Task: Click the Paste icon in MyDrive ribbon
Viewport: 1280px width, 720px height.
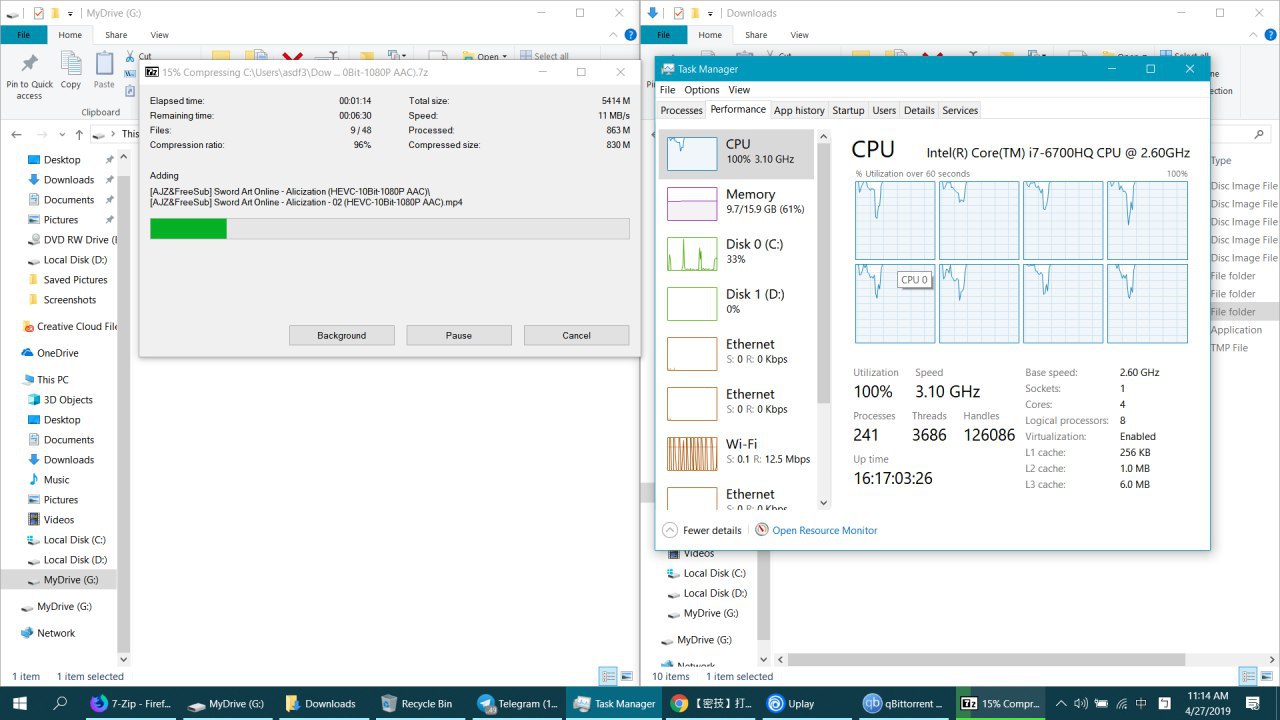Action: click(104, 65)
